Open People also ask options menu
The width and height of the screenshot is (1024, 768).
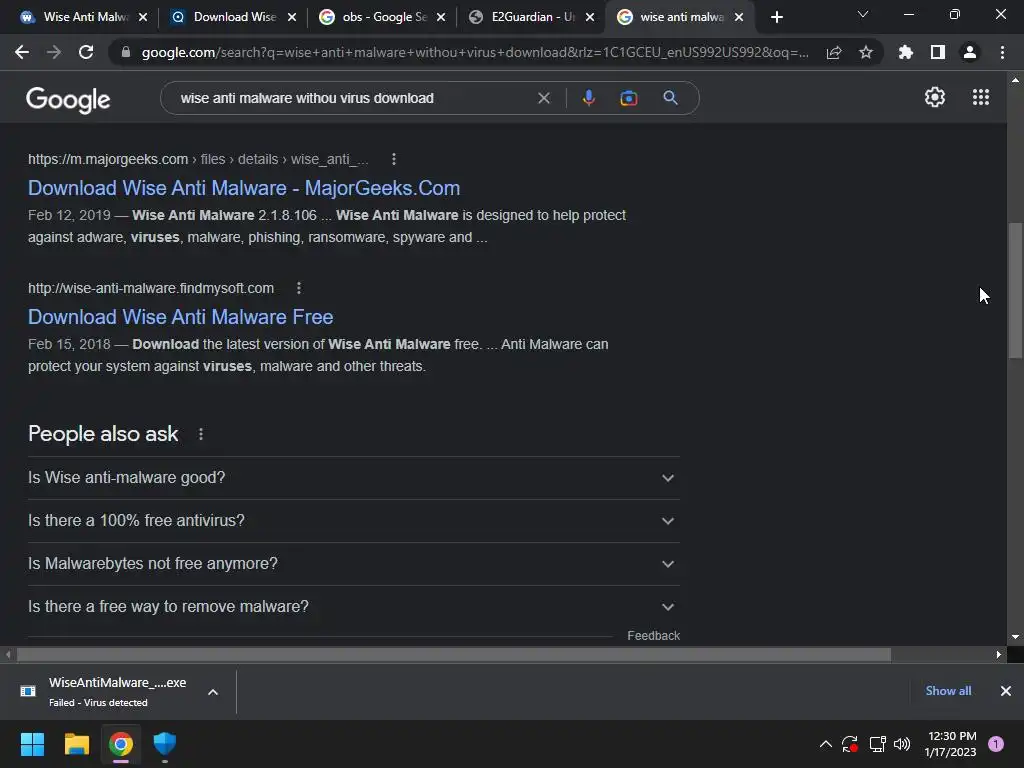click(x=201, y=434)
